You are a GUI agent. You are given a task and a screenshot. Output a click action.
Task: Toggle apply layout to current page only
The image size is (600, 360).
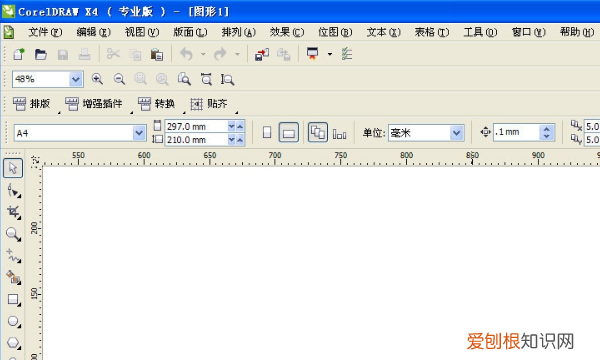tap(339, 134)
